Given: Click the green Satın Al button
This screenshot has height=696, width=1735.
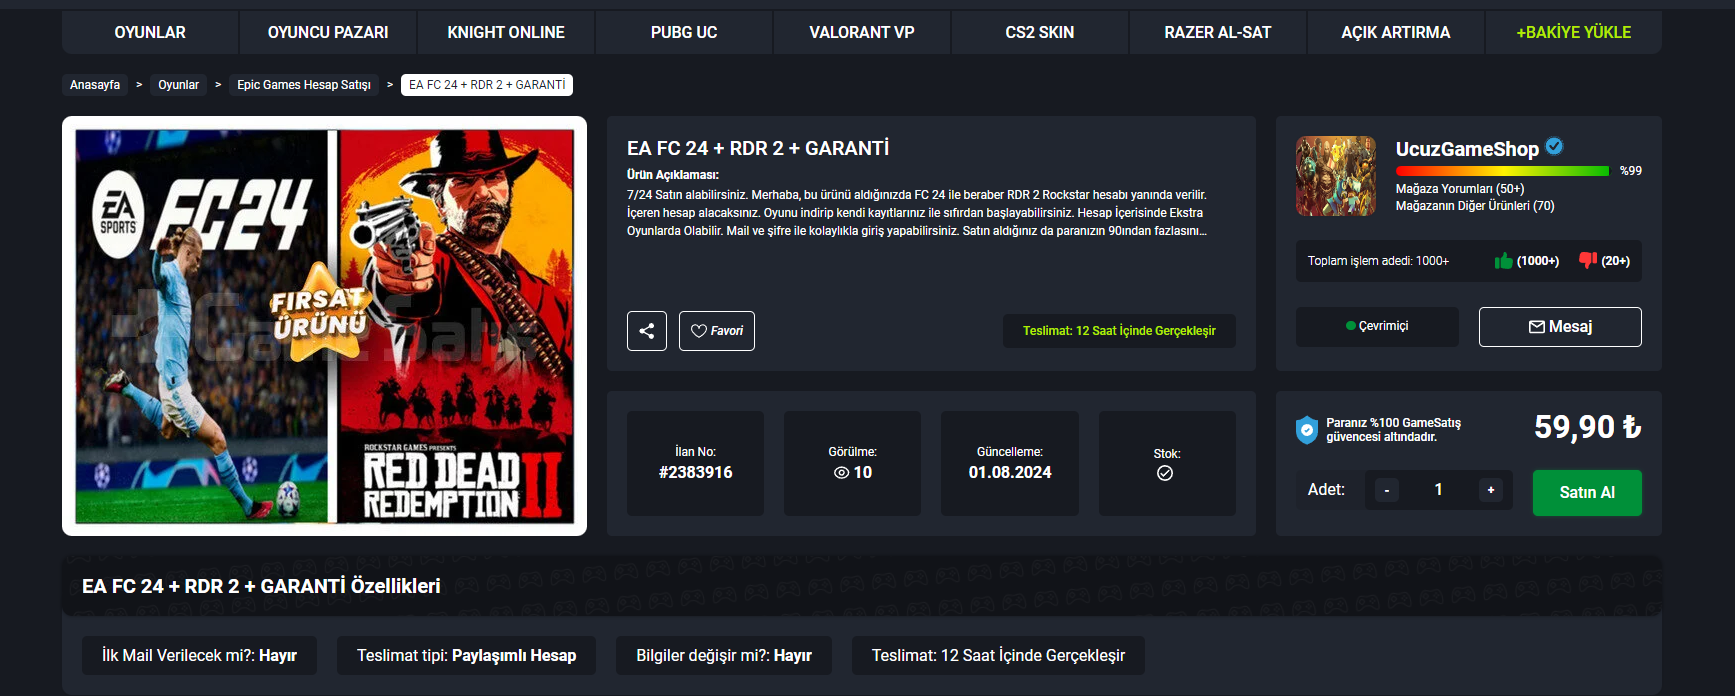Looking at the screenshot, I should [x=1587, y=493].
